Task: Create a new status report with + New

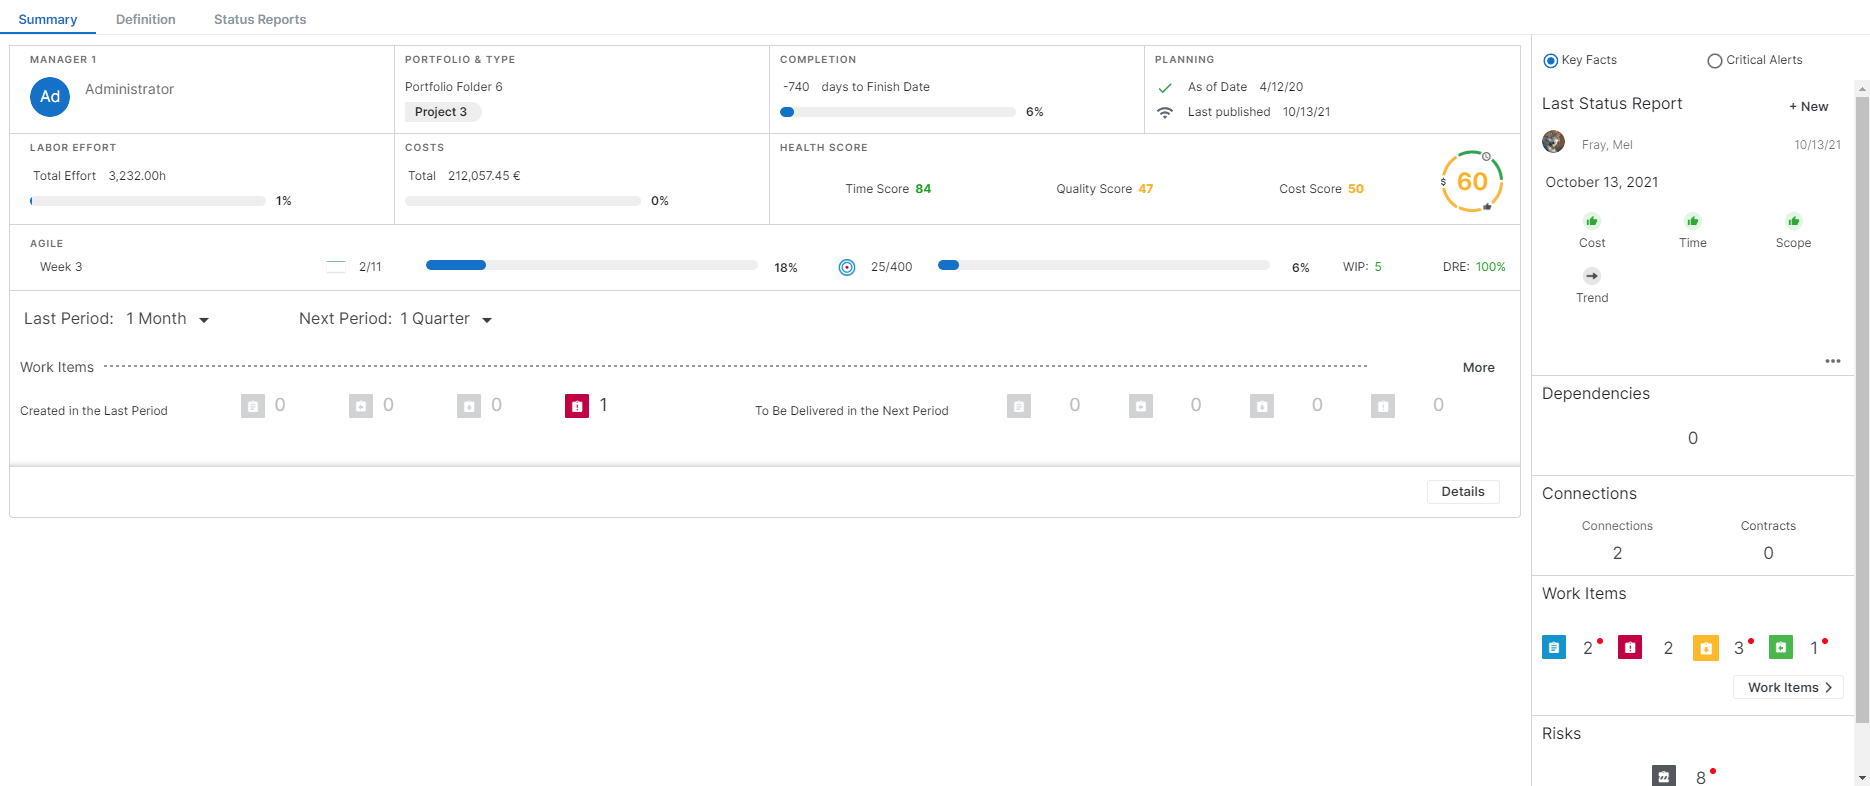Action: pos(1808,107)
